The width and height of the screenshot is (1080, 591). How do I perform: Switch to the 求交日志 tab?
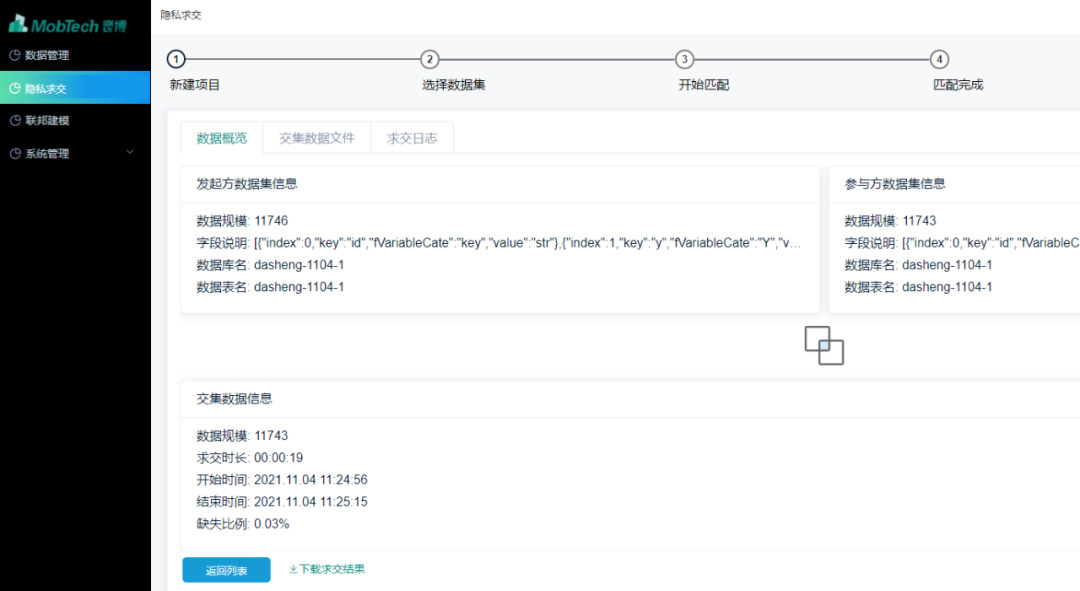412,138
